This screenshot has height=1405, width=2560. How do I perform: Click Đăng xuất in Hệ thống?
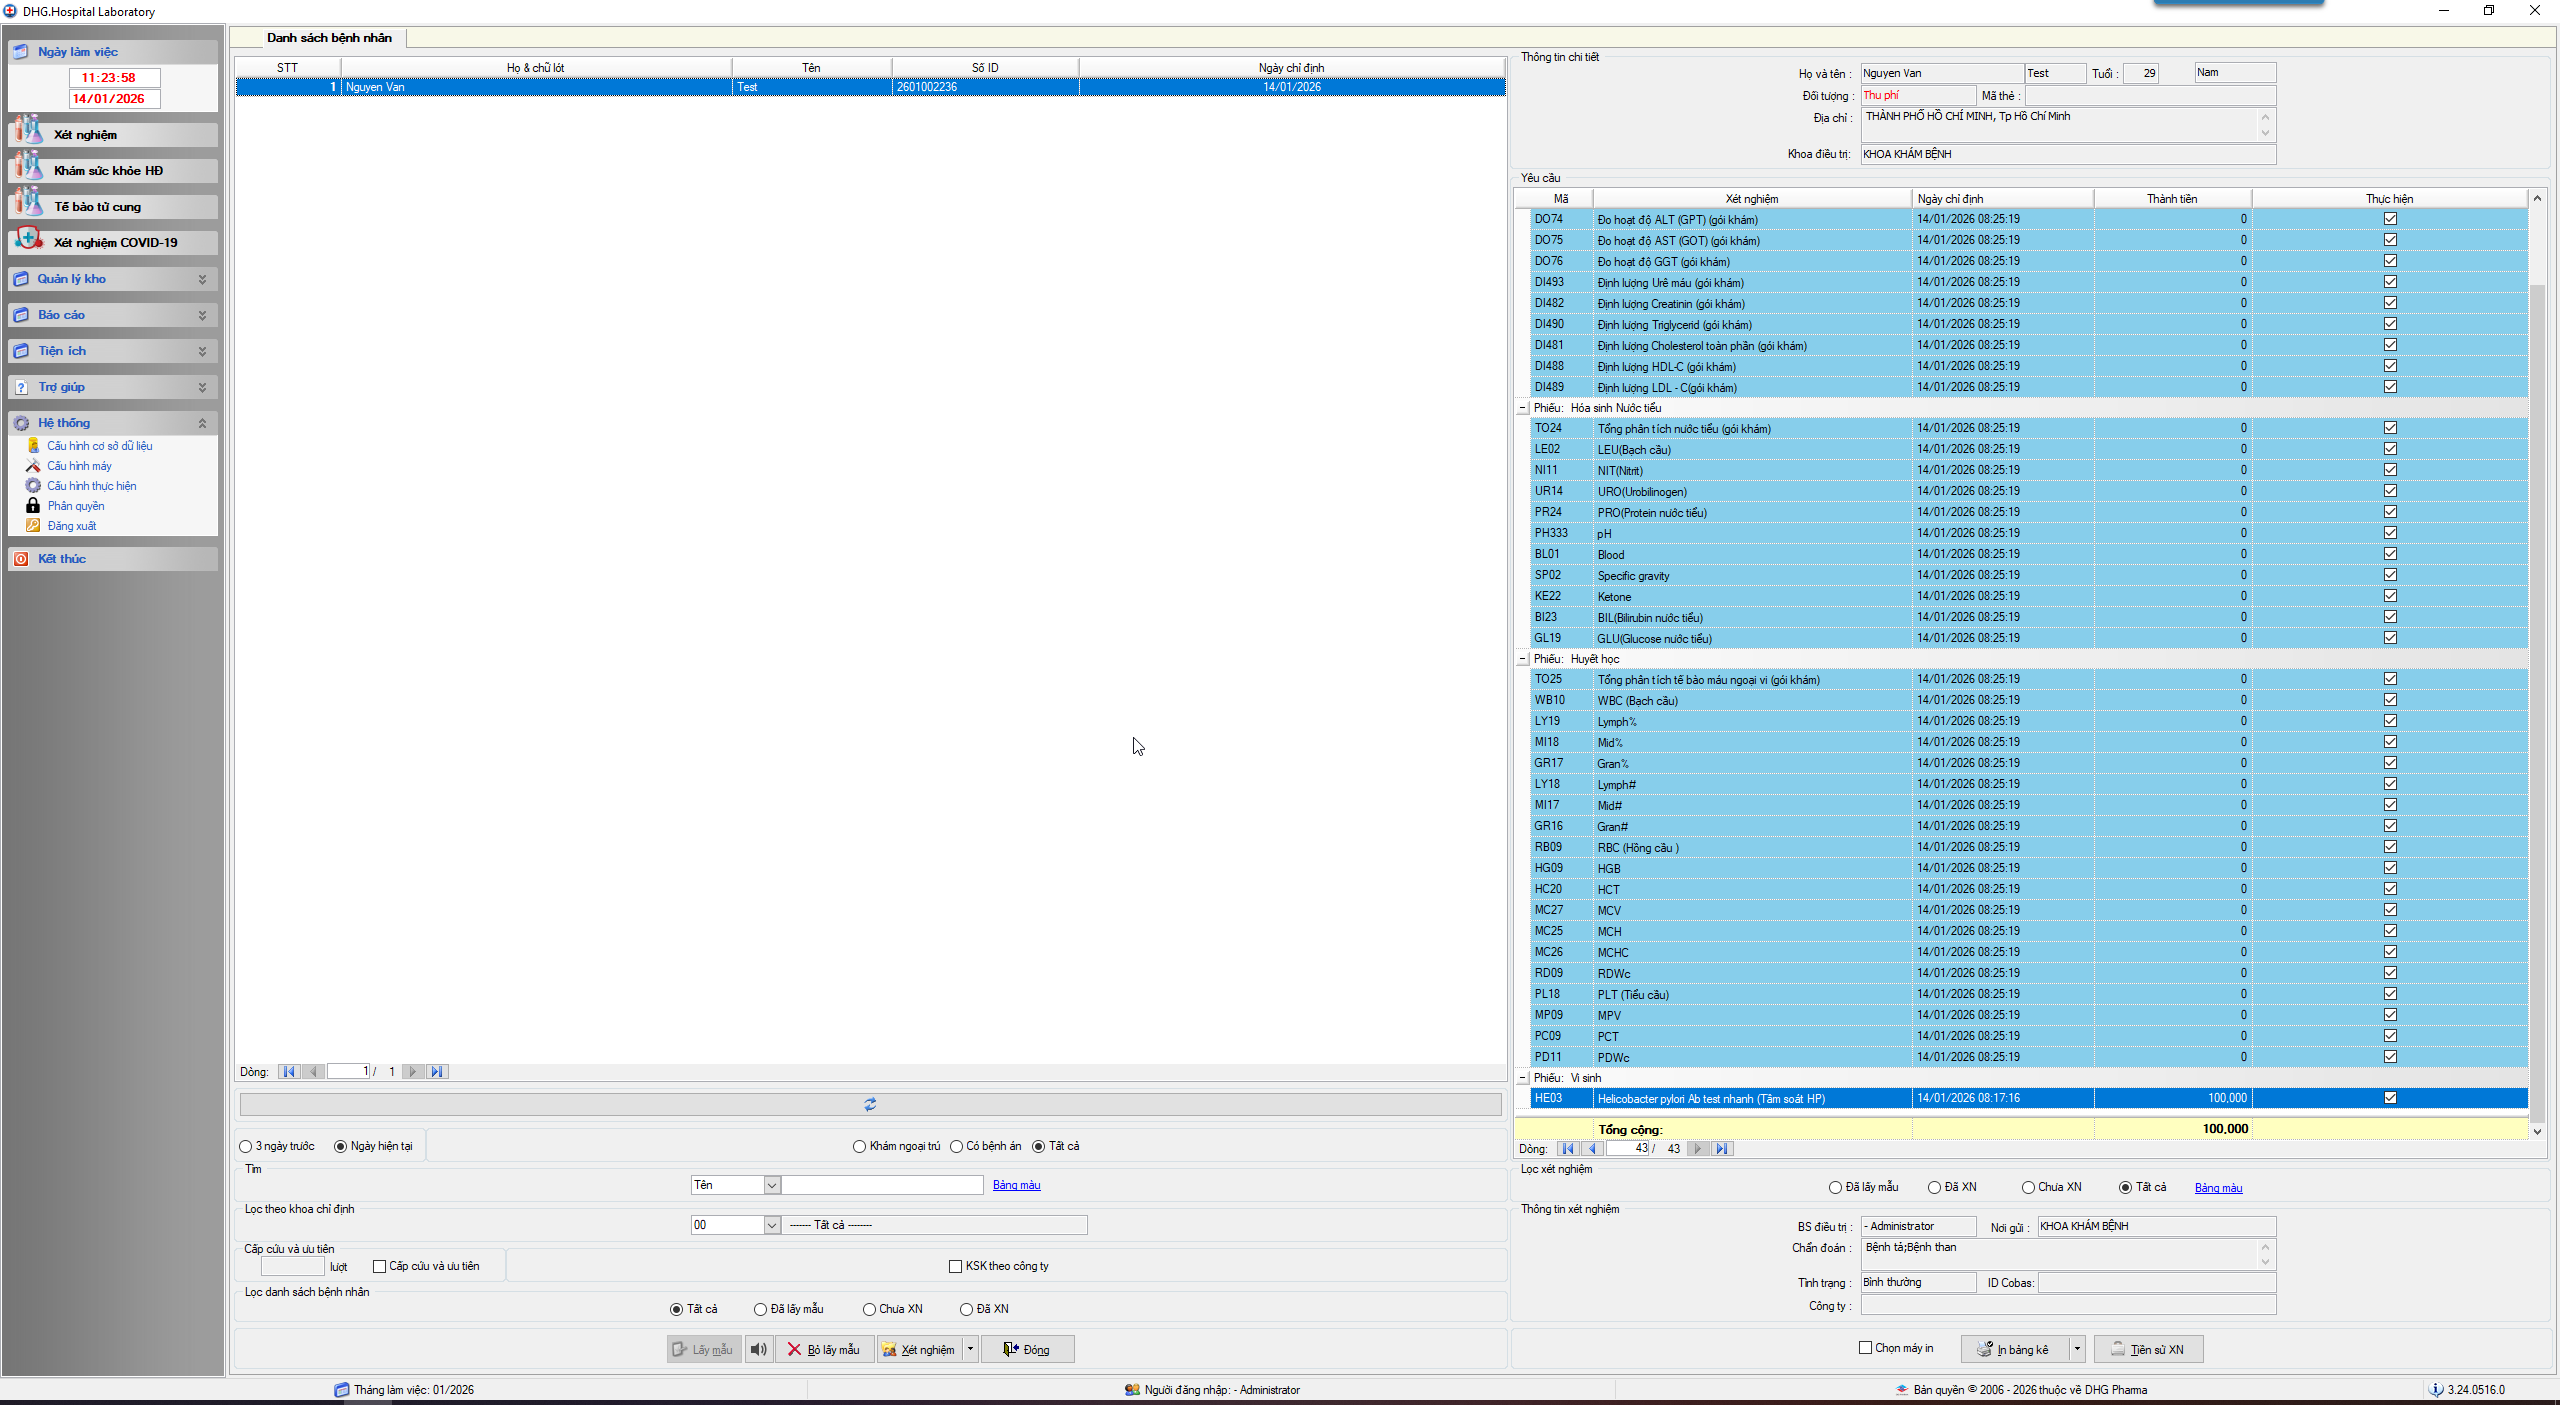click(x=71, y=526)
